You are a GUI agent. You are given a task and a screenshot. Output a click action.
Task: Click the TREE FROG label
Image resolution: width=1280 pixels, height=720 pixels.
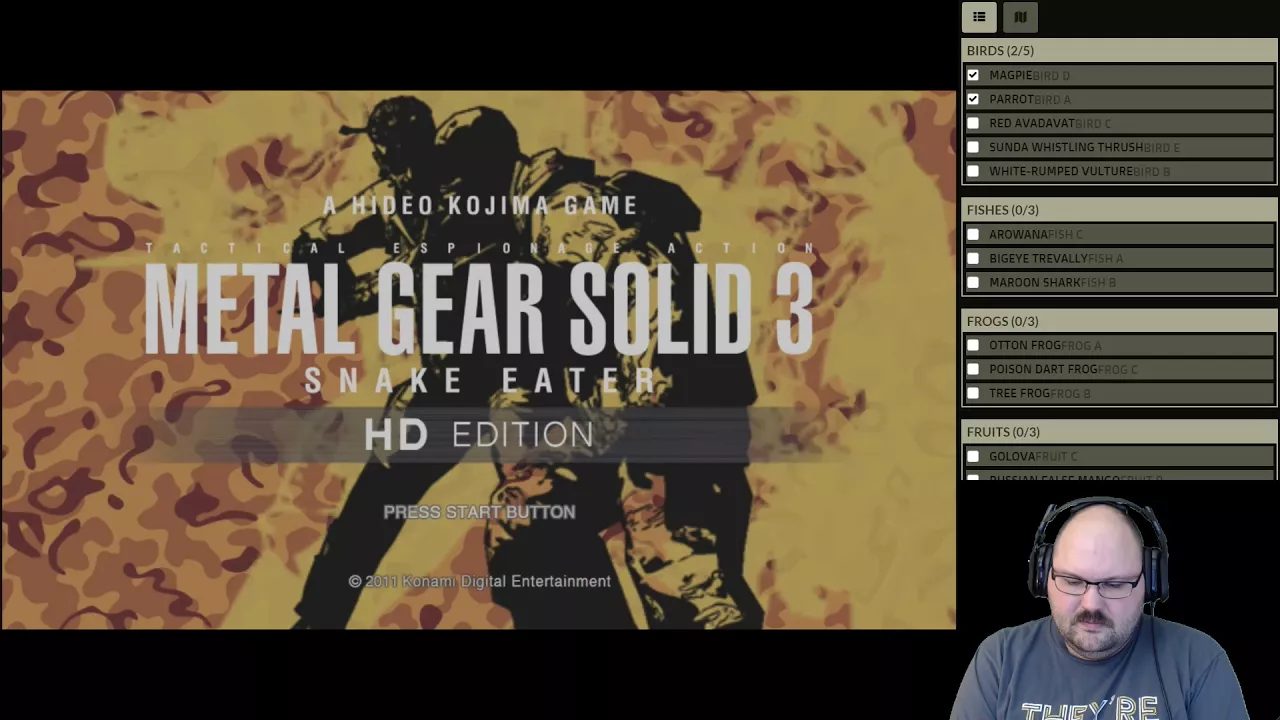pyautogui.click(x=1019, y=393)
